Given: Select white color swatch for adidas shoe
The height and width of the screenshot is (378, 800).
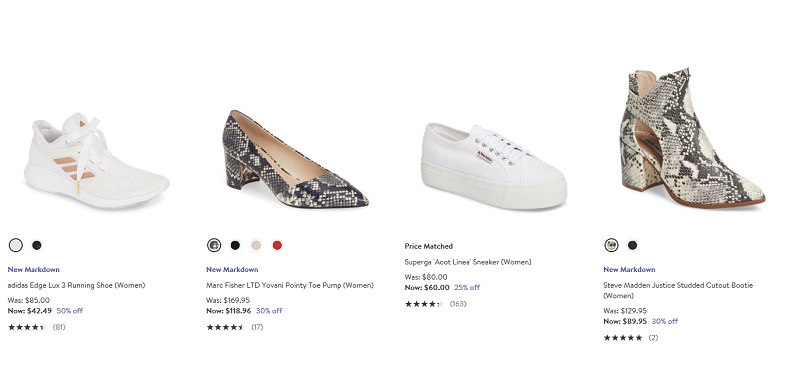Looking at the screenshot, I should (x=16, y=245).
